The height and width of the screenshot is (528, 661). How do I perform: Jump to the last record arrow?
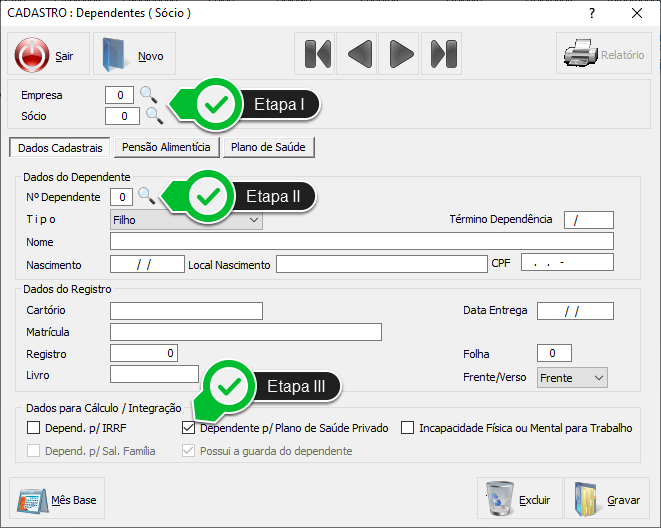441,54
